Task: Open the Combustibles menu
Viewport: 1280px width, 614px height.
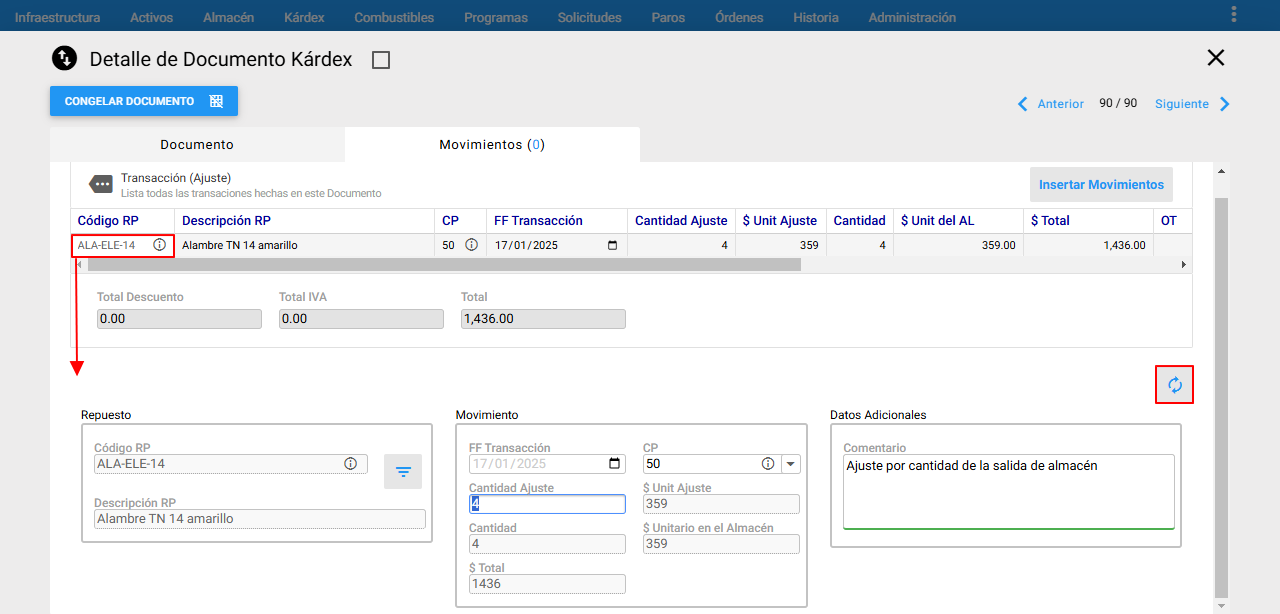Action: tap(394, 17)
